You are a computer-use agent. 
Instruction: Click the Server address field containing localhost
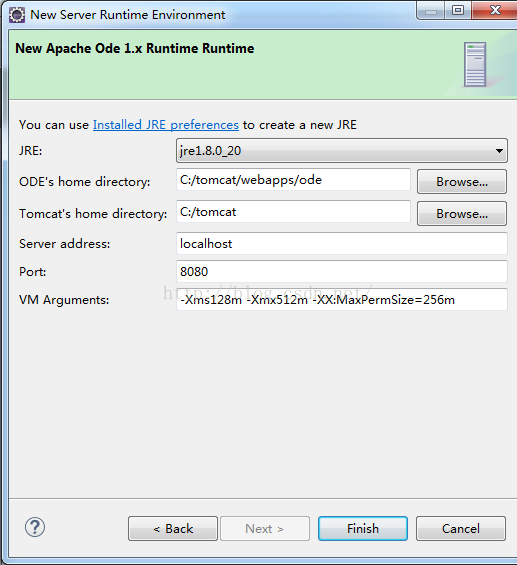[x=342, y=244]
